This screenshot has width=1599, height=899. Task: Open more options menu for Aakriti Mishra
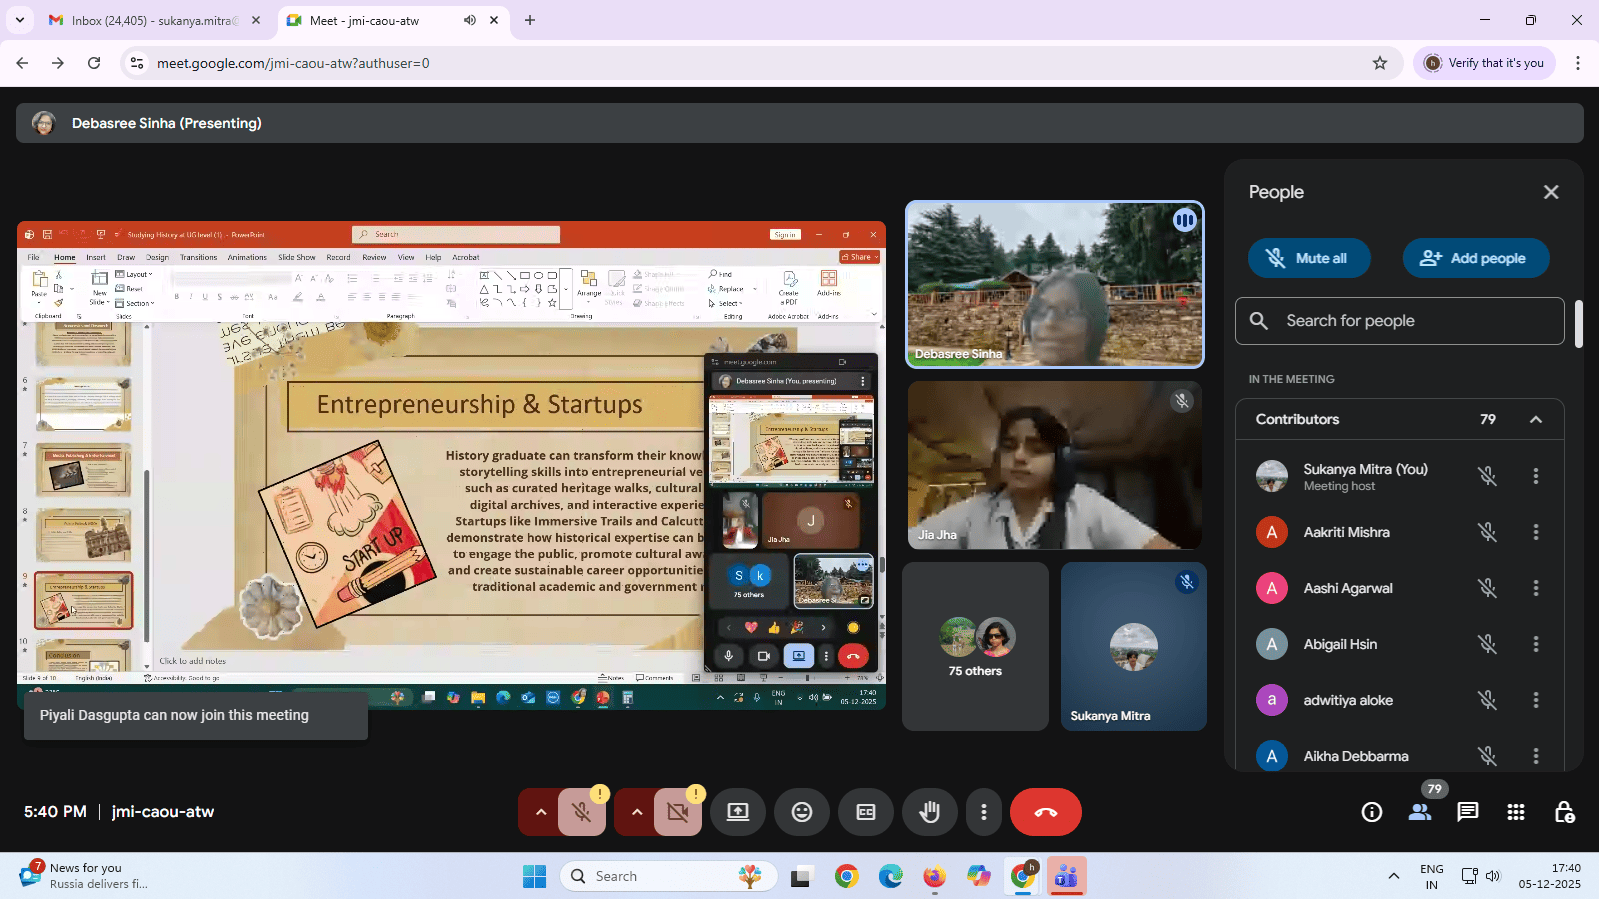(1535, 532)
